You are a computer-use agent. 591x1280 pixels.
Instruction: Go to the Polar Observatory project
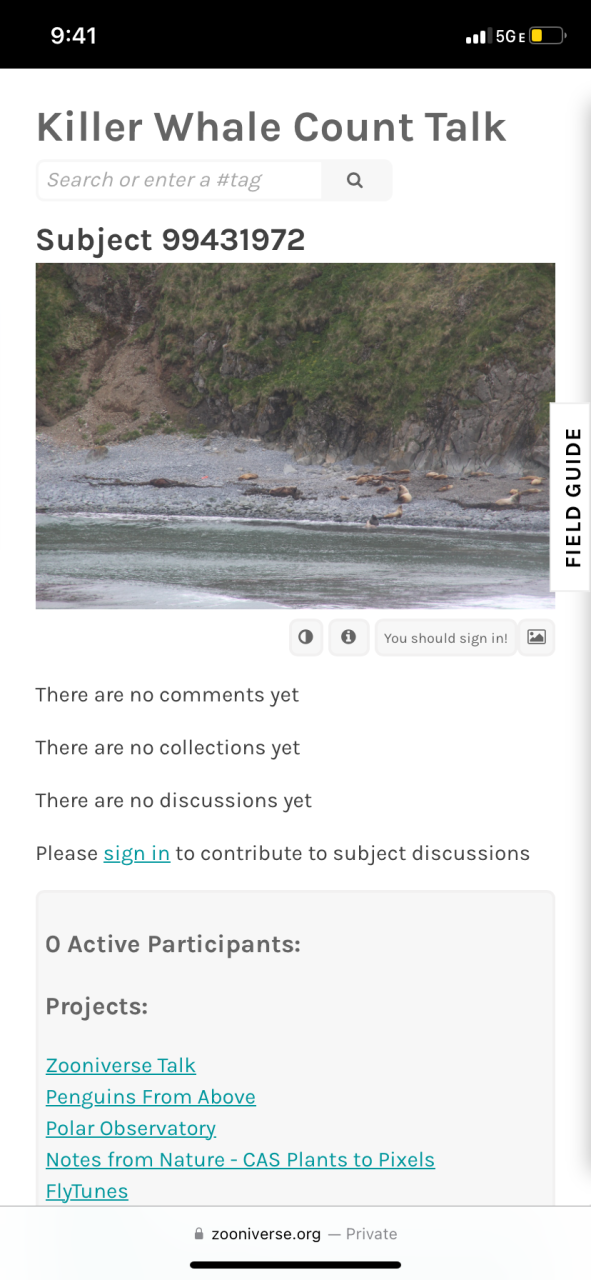click(131, 1128)
